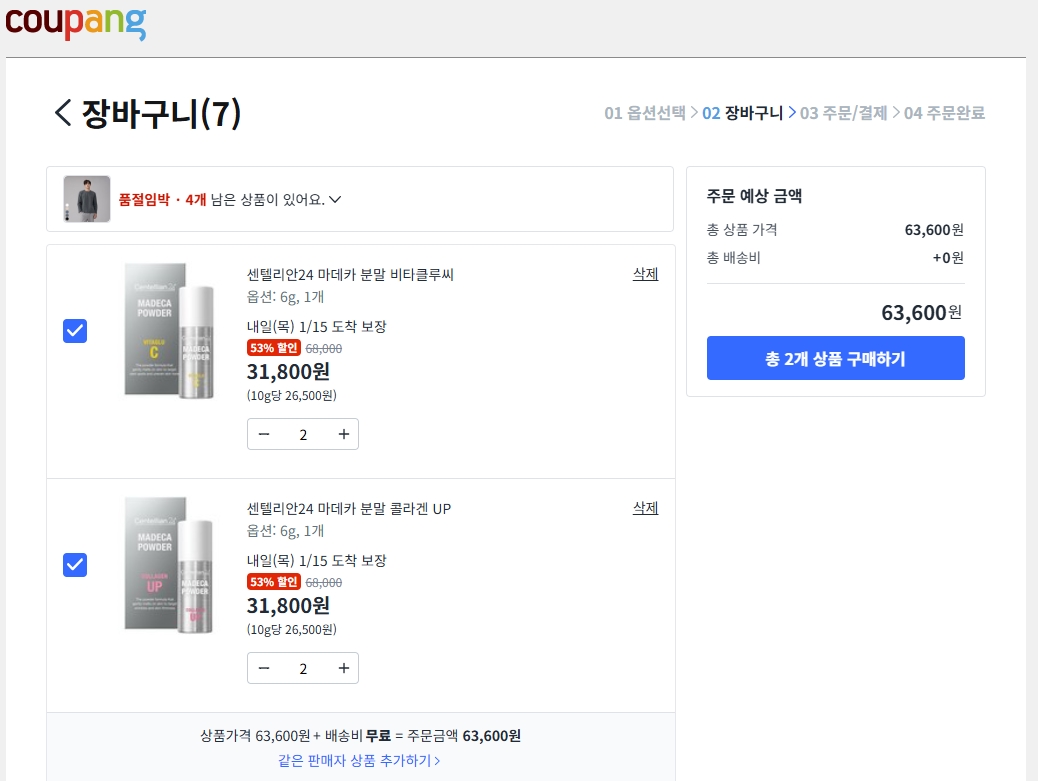Open 센텔리안24 마데카 분말 비타클루씨 title
This screenshot has height=781, width=1038.
click(350, 275)
